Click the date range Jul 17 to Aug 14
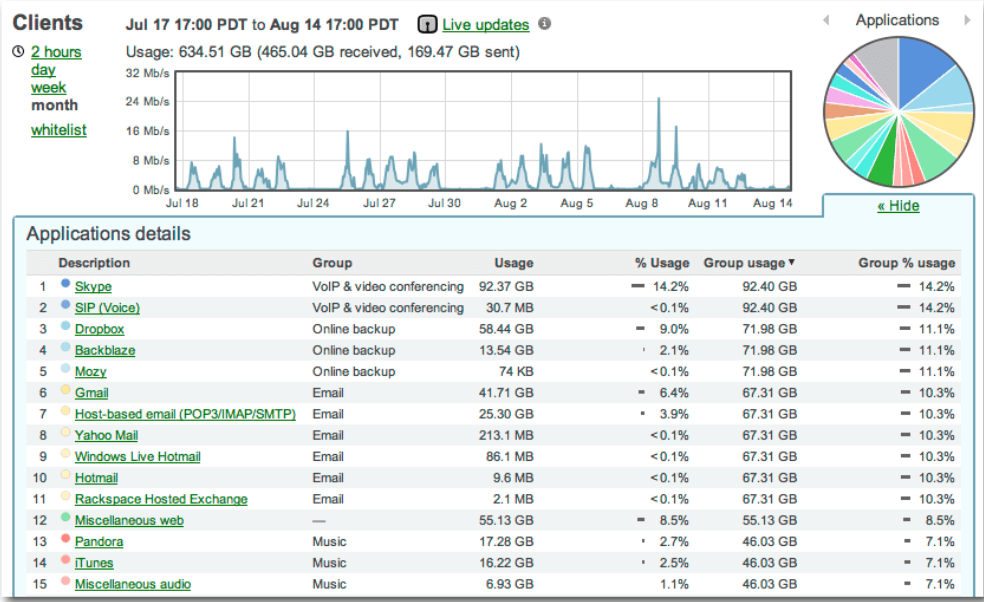The image size is (984, 602). 262,24
